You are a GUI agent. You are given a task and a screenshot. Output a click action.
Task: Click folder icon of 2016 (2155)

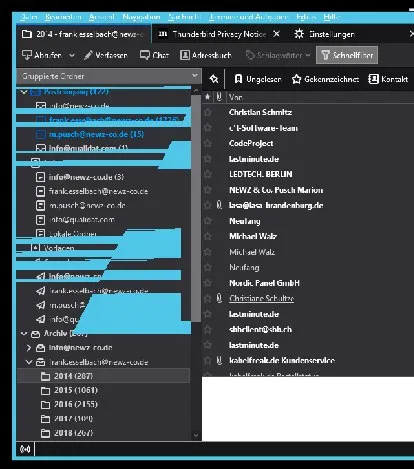[45, 405]
